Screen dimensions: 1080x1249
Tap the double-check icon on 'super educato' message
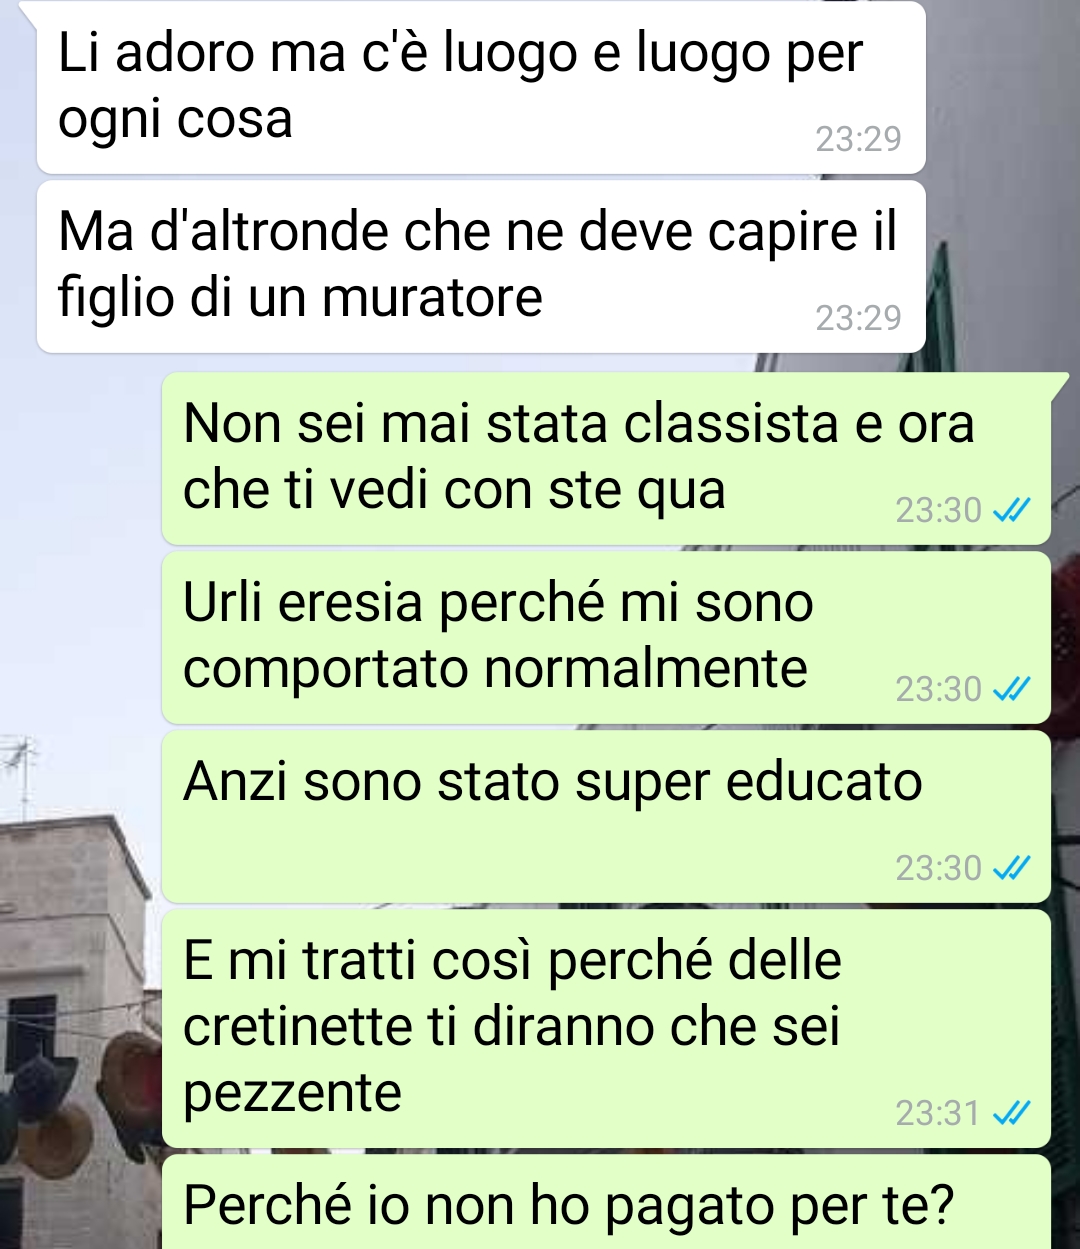click(x=1010, y=869)
